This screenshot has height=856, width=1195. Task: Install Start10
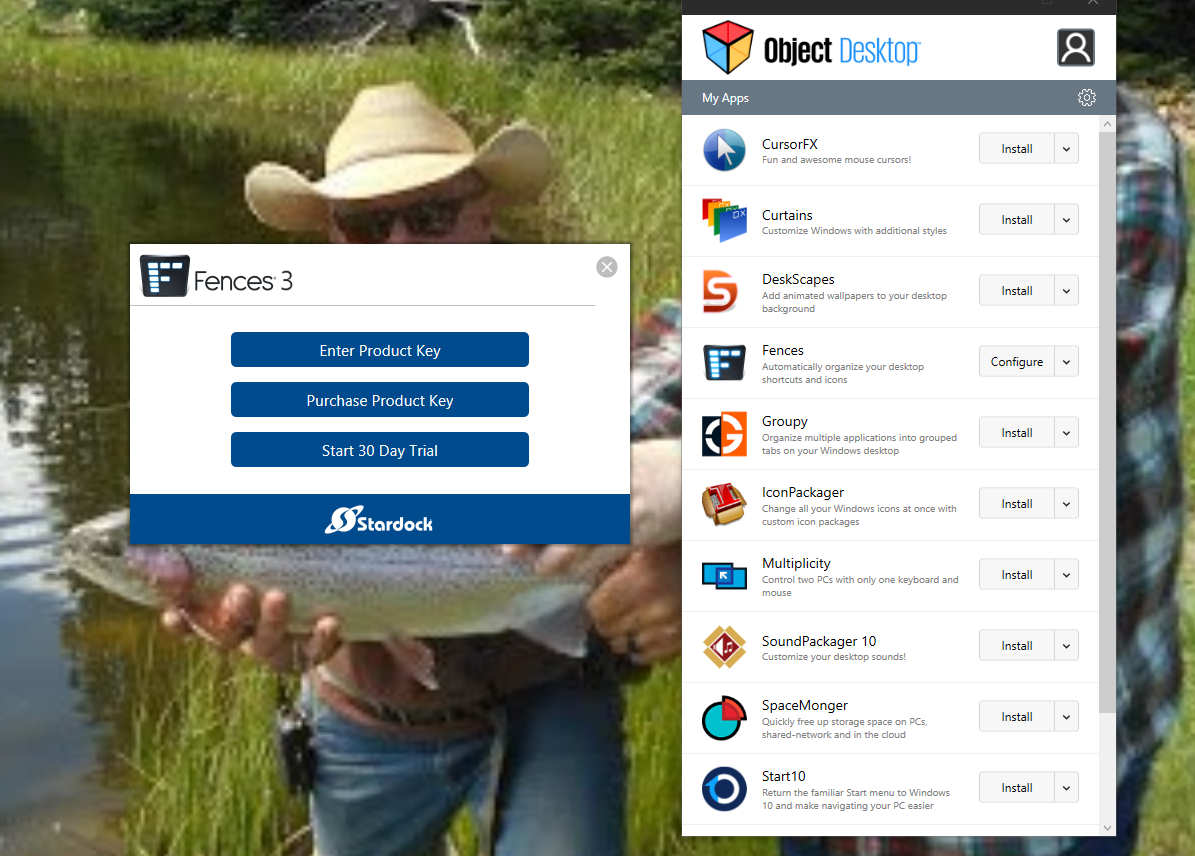click(x=1017, y=787)
